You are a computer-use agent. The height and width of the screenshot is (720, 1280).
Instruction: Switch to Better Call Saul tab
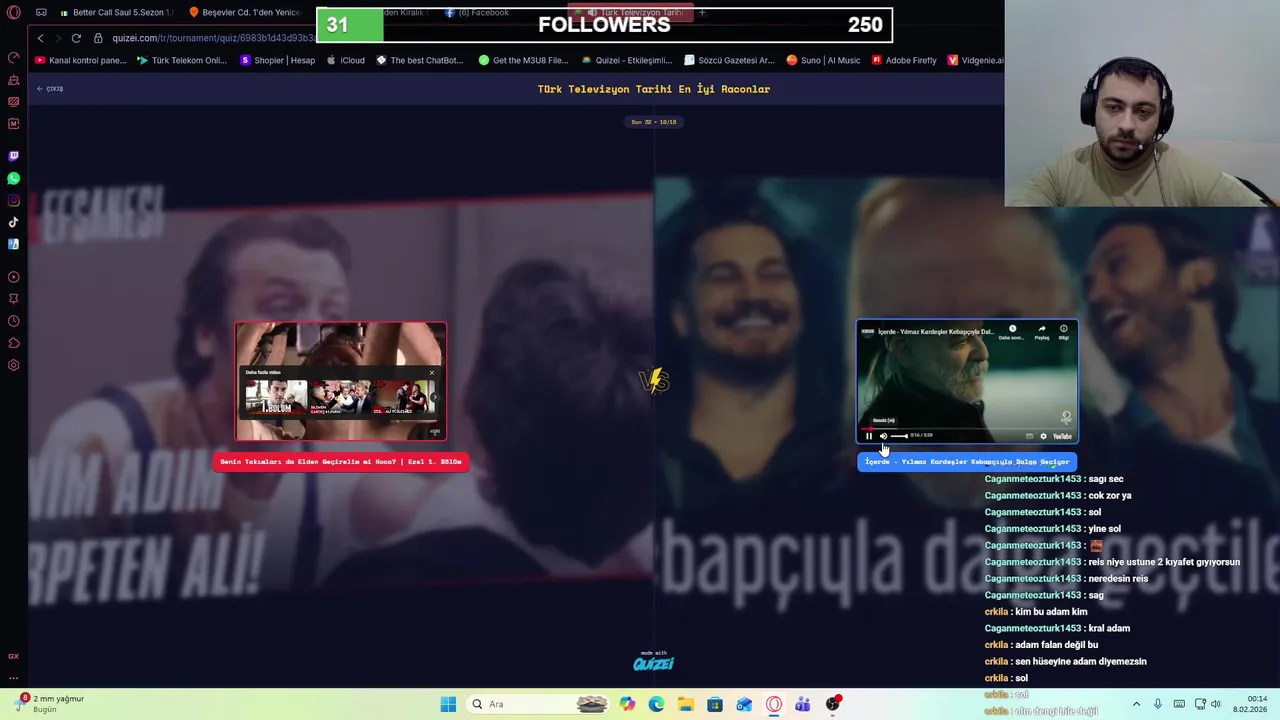tap(118, 13)
